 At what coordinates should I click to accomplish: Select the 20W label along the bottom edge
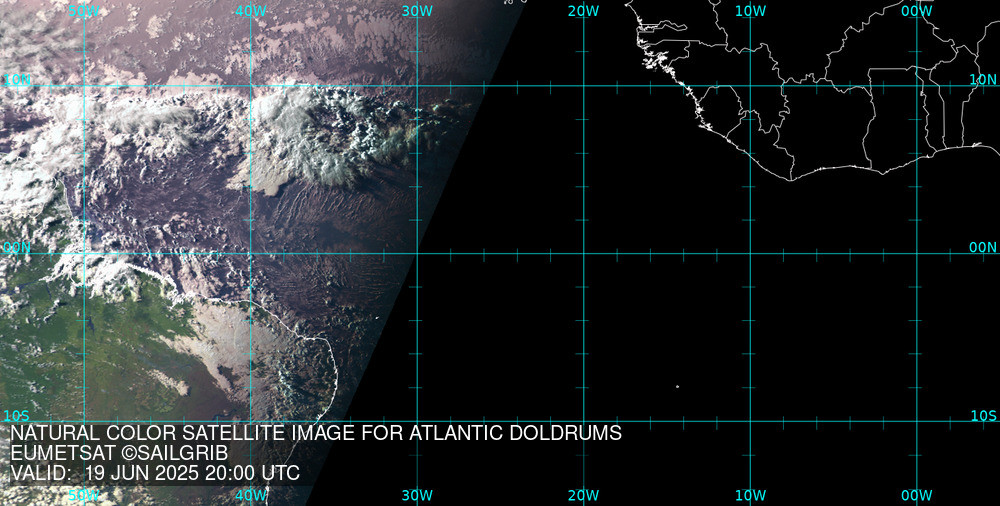[x=584, y=495]
